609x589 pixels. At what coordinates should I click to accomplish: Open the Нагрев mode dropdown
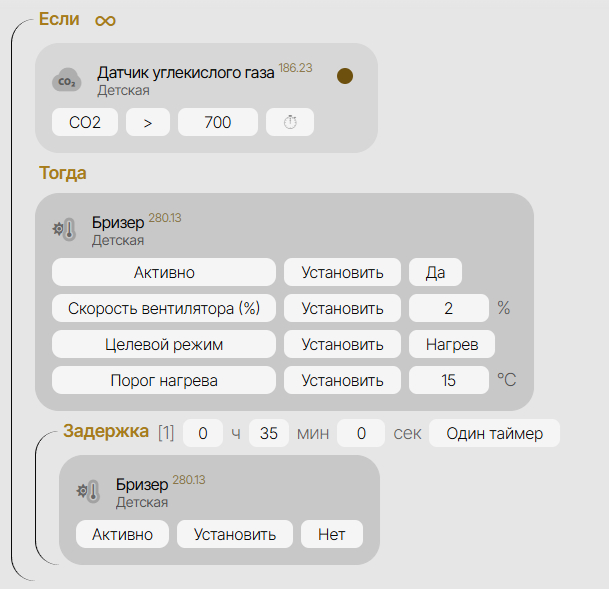[x=451, y=344]
